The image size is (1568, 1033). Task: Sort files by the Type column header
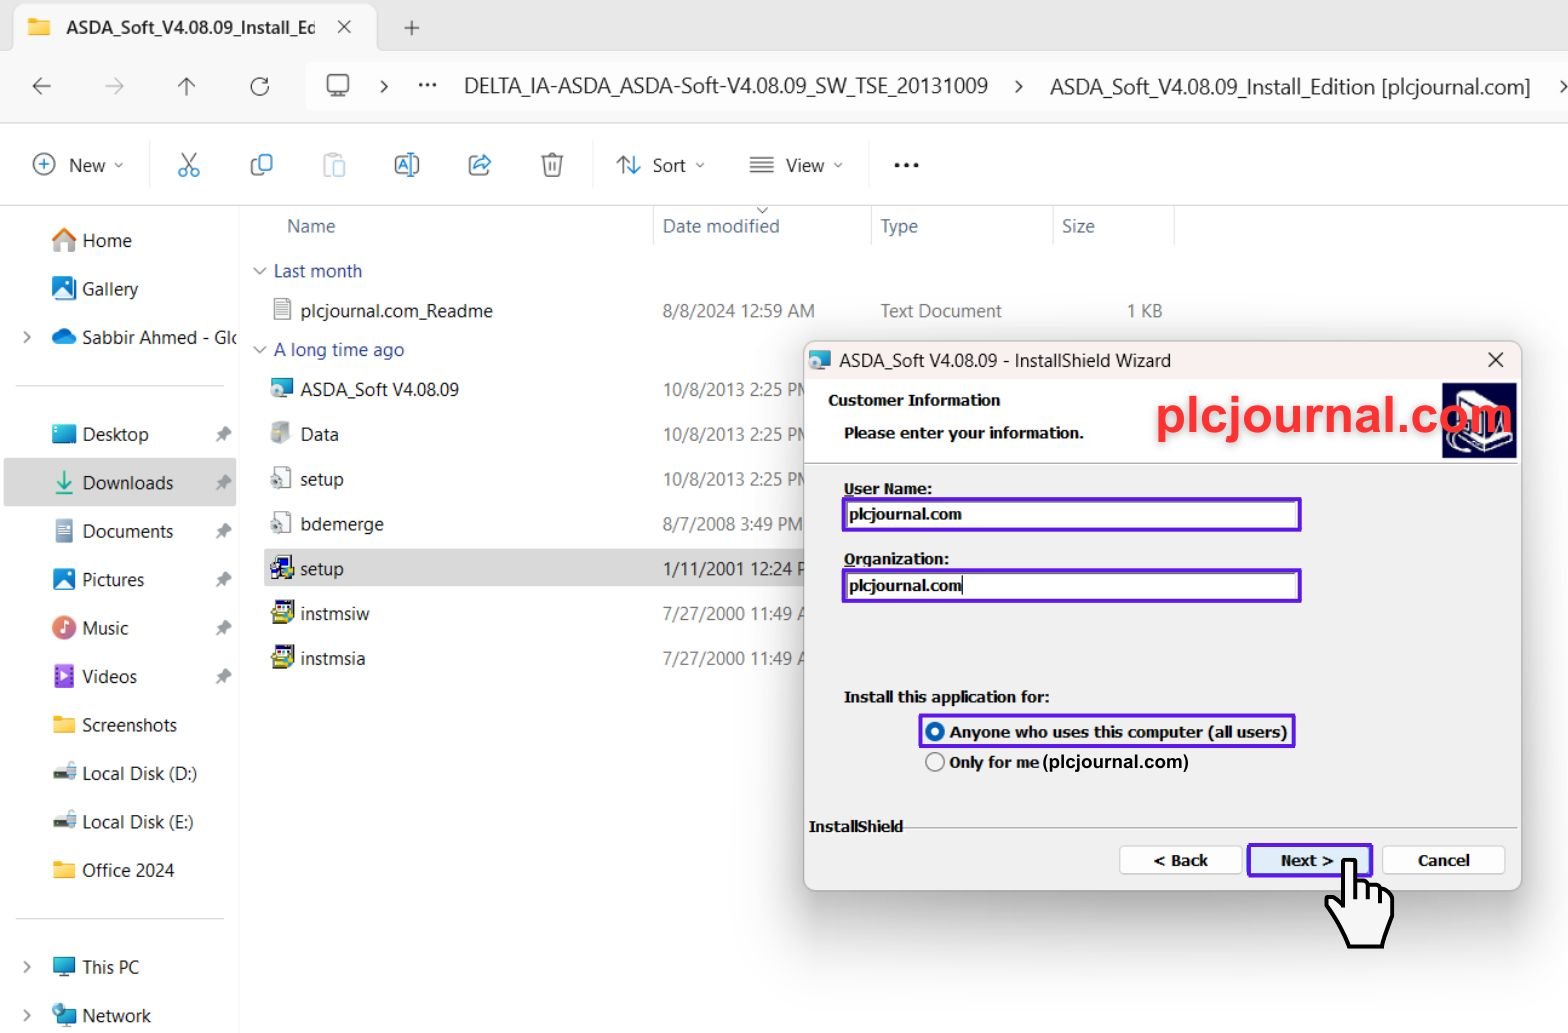[899, 227]
